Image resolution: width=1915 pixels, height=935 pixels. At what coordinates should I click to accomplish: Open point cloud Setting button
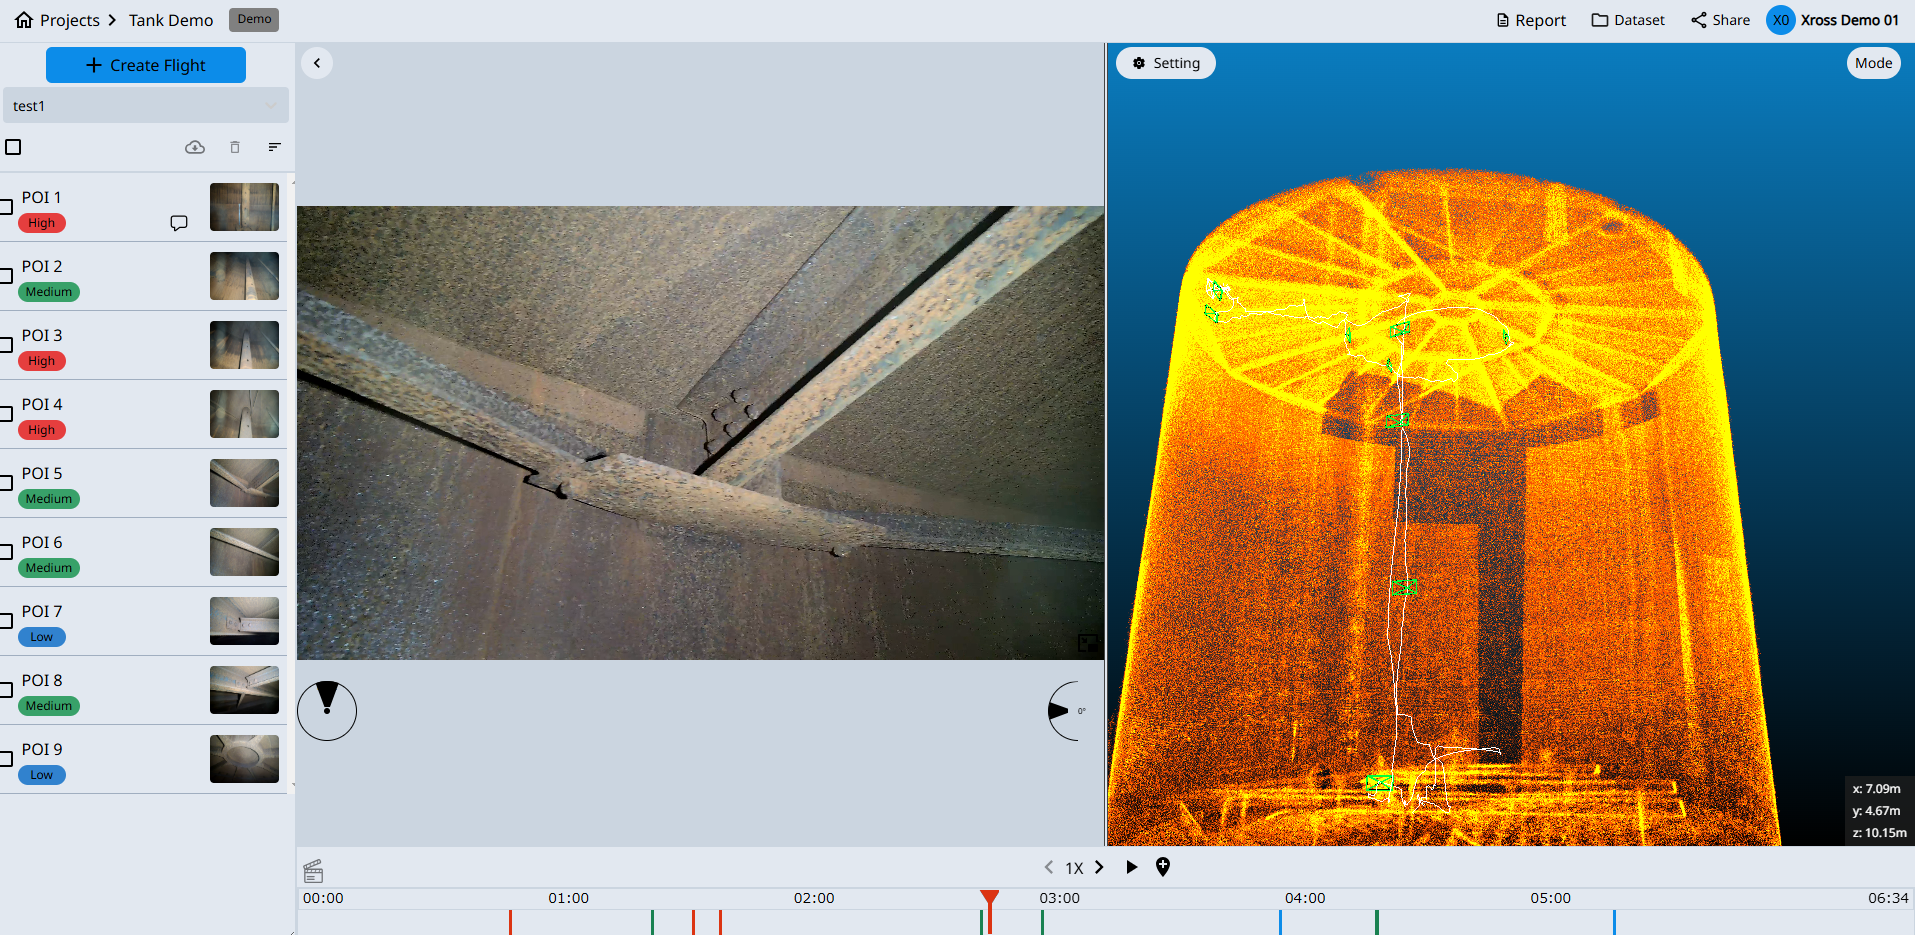pyautogui.click(x=1165, y=63)
